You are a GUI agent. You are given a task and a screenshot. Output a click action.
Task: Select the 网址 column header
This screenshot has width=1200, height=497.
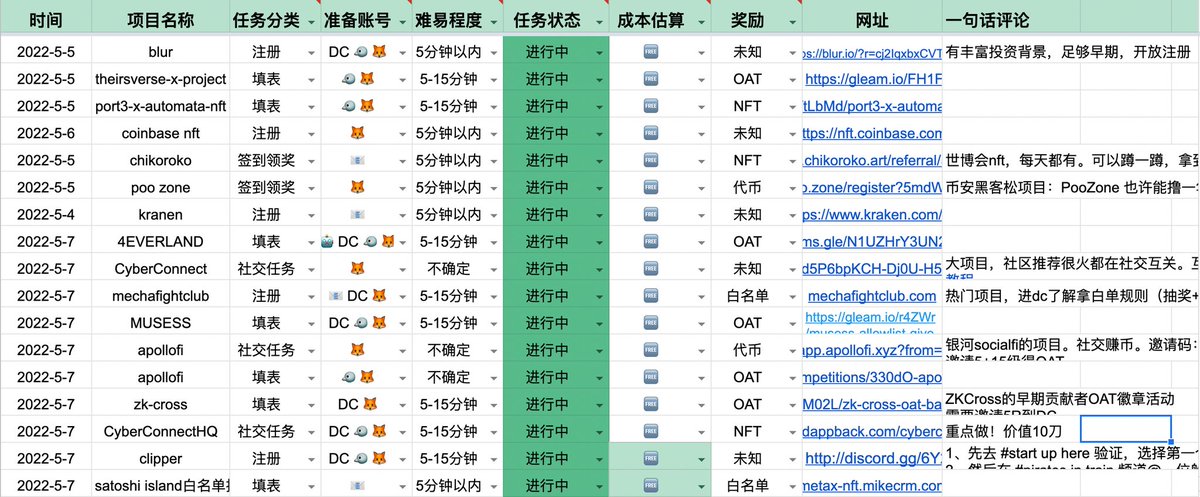pos(873,20)
